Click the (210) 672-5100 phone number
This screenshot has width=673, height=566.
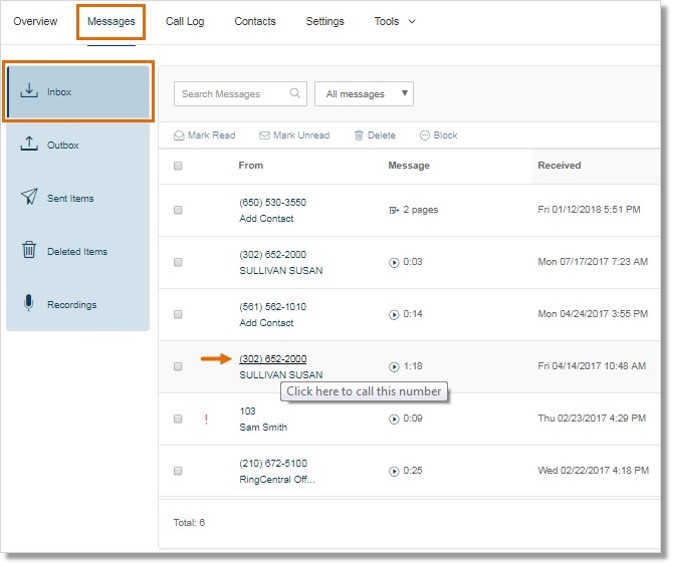pyautogui.click(x=273, y=463)
